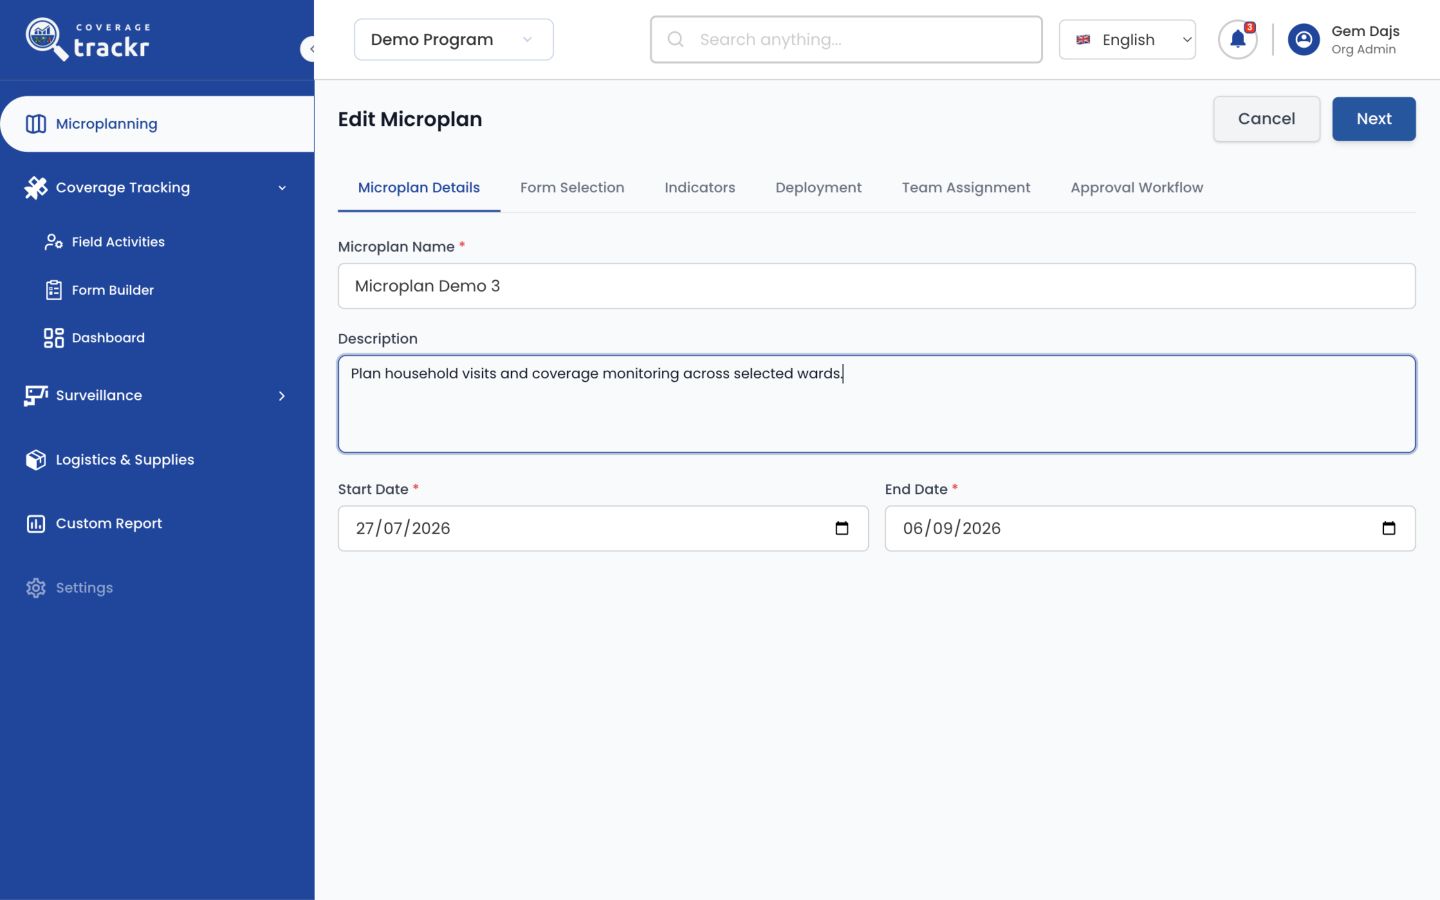Viewport: 1440px width, 900px height.
Task: Collapse the sidebar with the arrow button
Action: click(309, 48)
